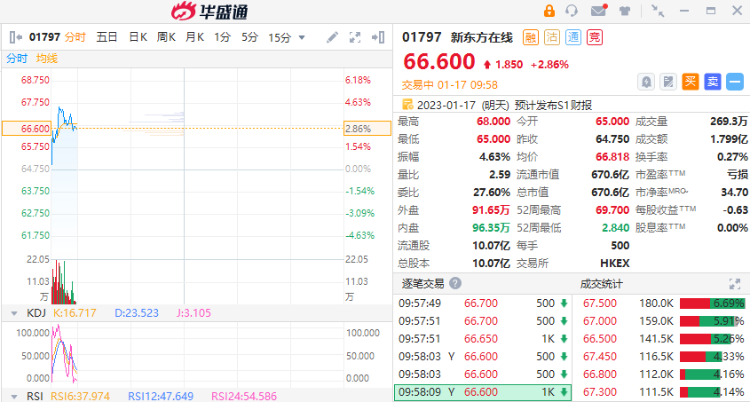The width and height of the screenshot is (750, 402).
Task: Remove from watchlist minus button
Action: pyautogui.click(x=735, y=82)
